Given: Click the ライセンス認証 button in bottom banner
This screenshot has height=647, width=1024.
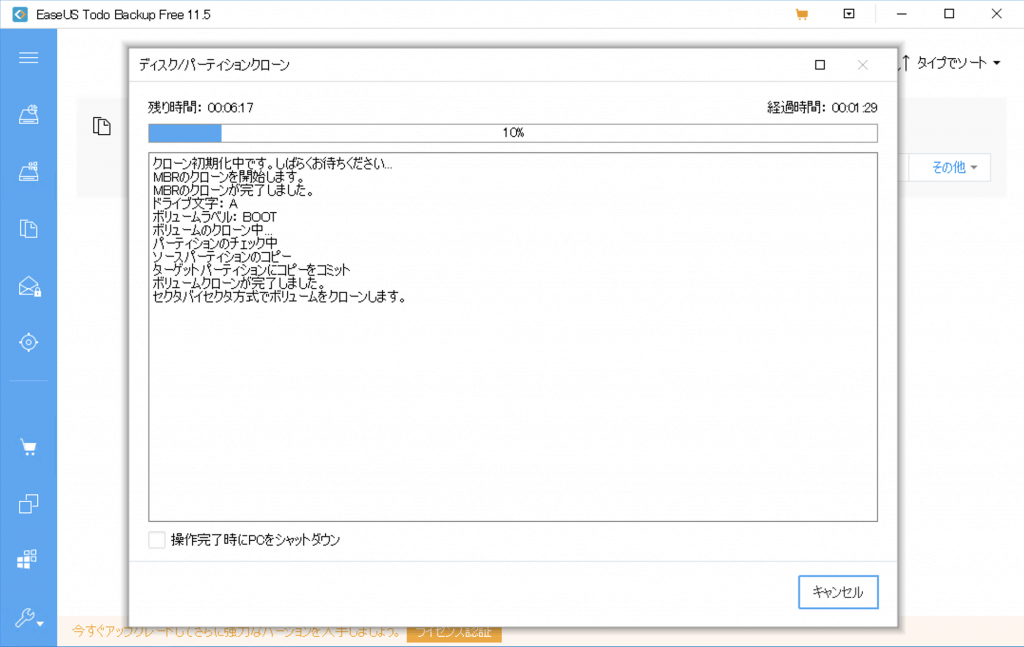Looking at the screenshot, I should point(454,632).
